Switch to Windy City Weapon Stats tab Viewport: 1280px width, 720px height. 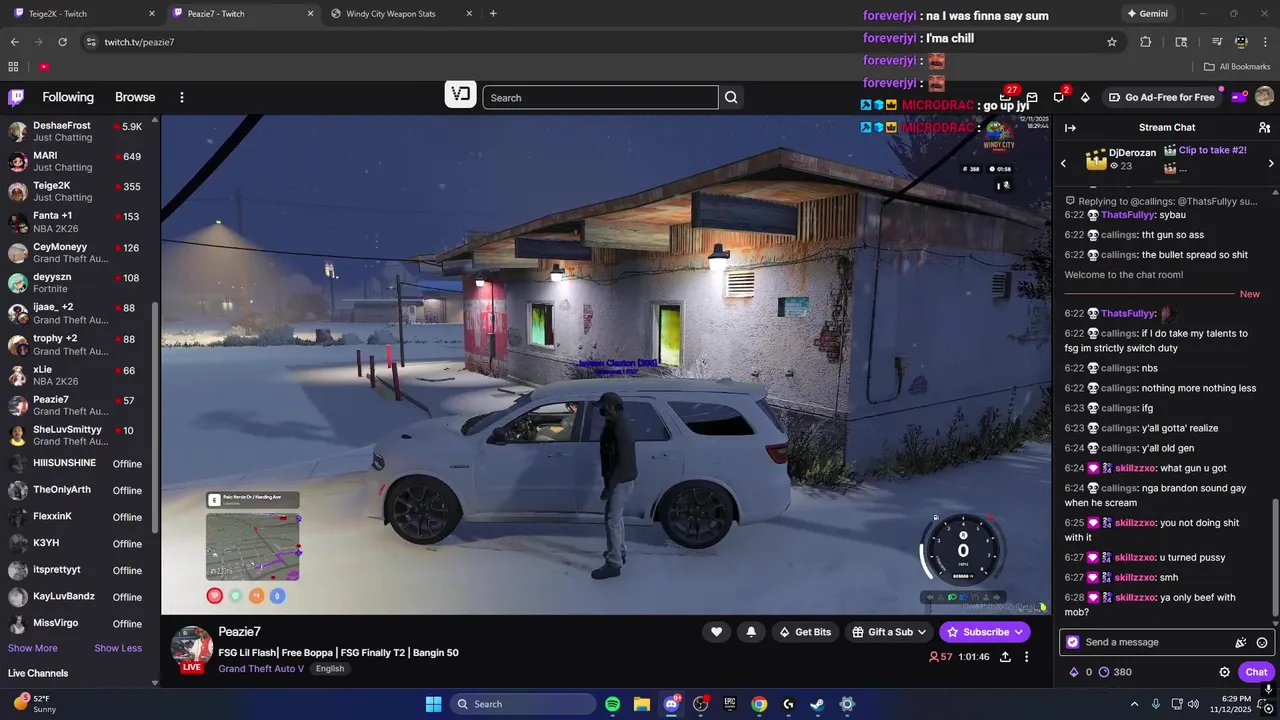400,13
